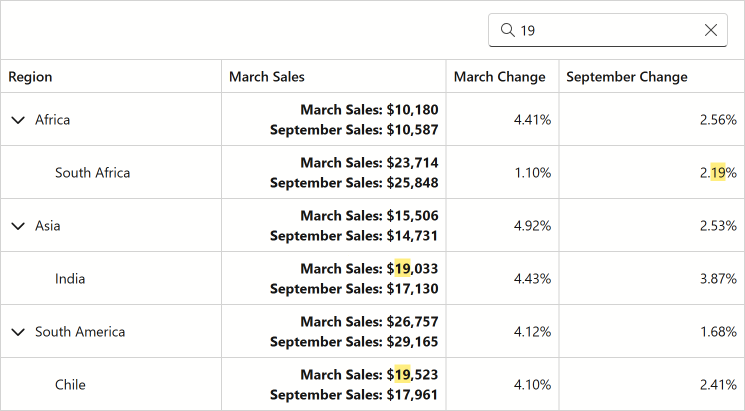Image resolution: width=745 pixels, height=411 pixels.
Task: Focus the search field containing 19
Action: [608, 30]
